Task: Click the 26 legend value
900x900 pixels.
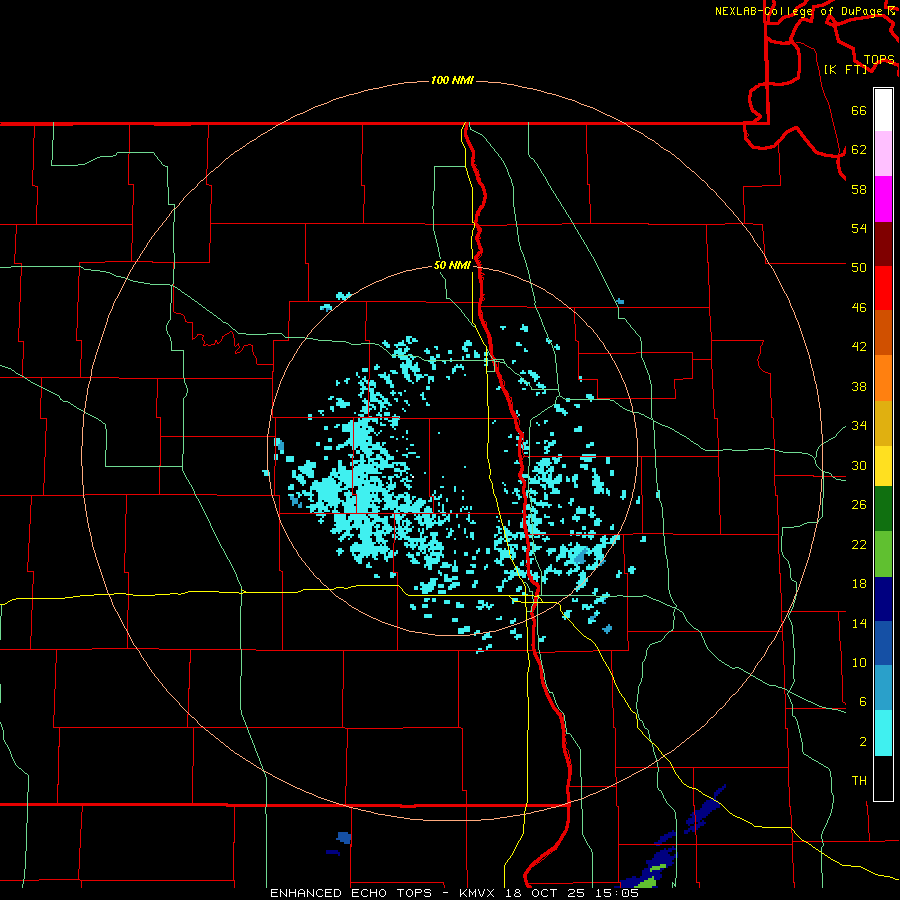Action: coord(859,505)
